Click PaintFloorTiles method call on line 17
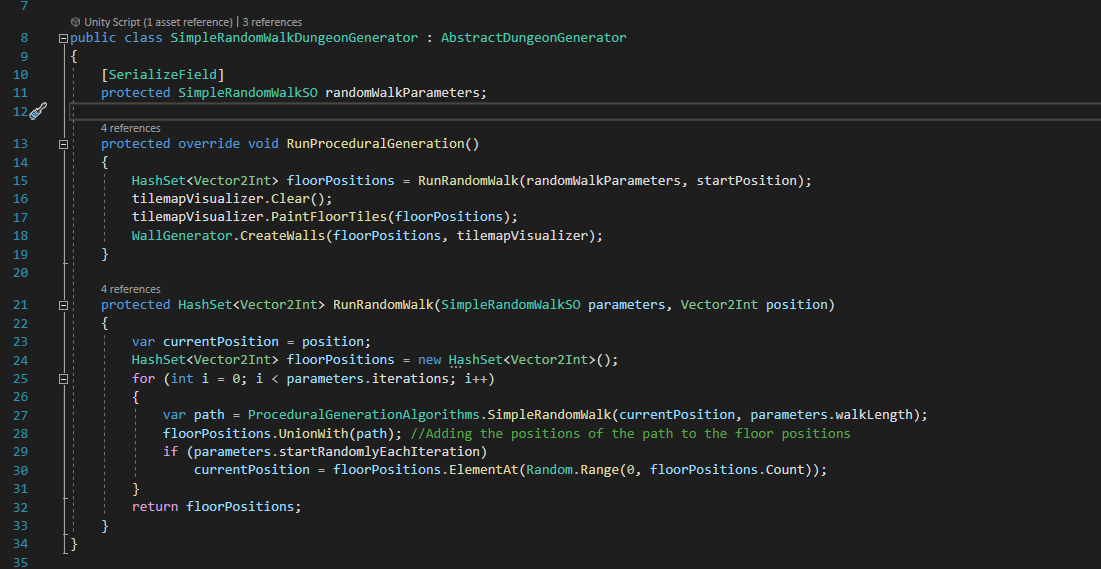 (329, 218)
